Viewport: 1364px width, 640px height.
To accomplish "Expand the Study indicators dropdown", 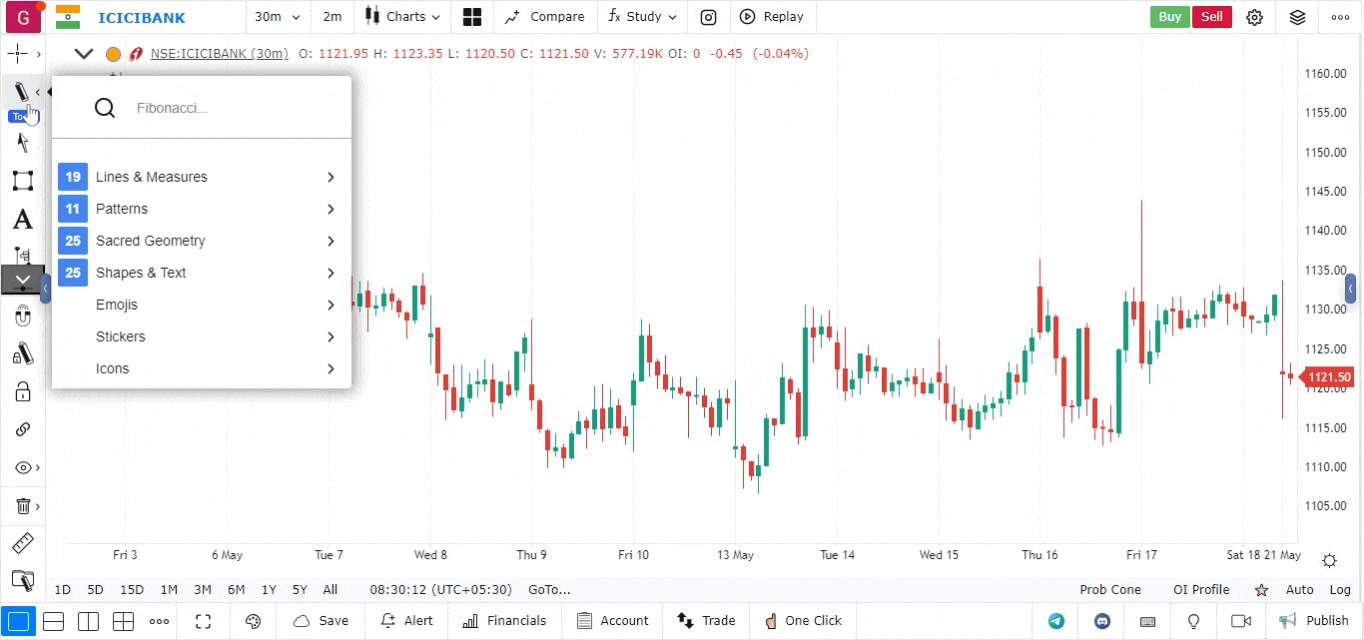I will point(642,17).
